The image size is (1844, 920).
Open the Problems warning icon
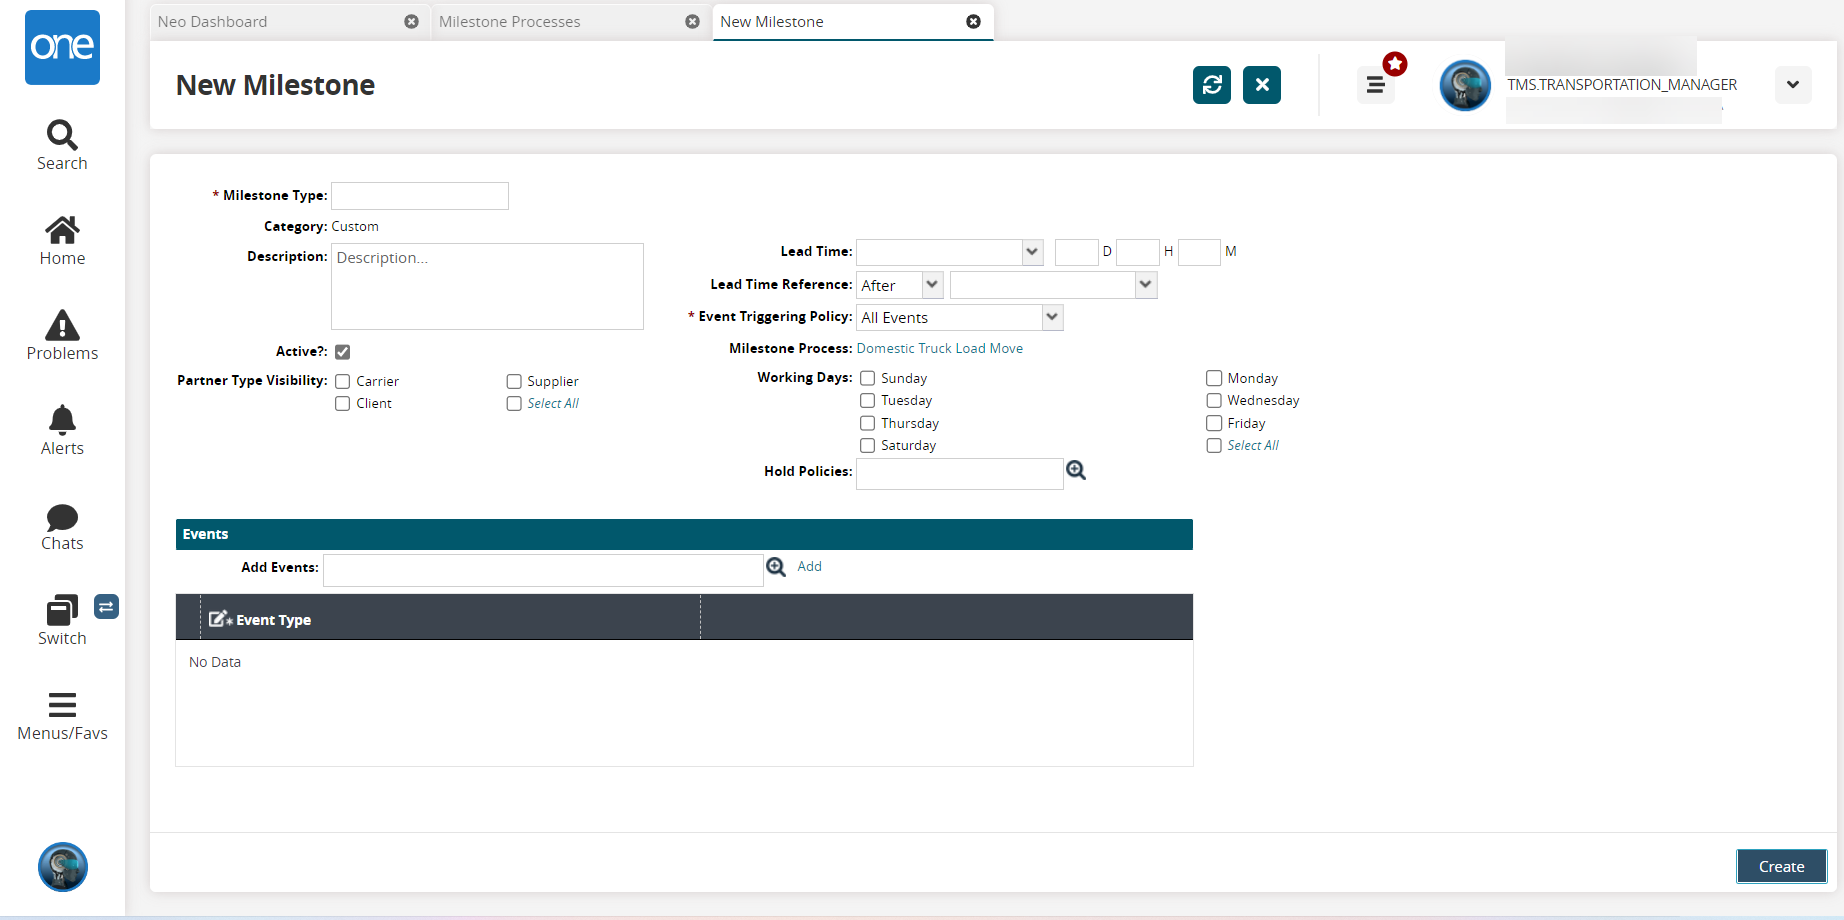[x=62, y=326]
